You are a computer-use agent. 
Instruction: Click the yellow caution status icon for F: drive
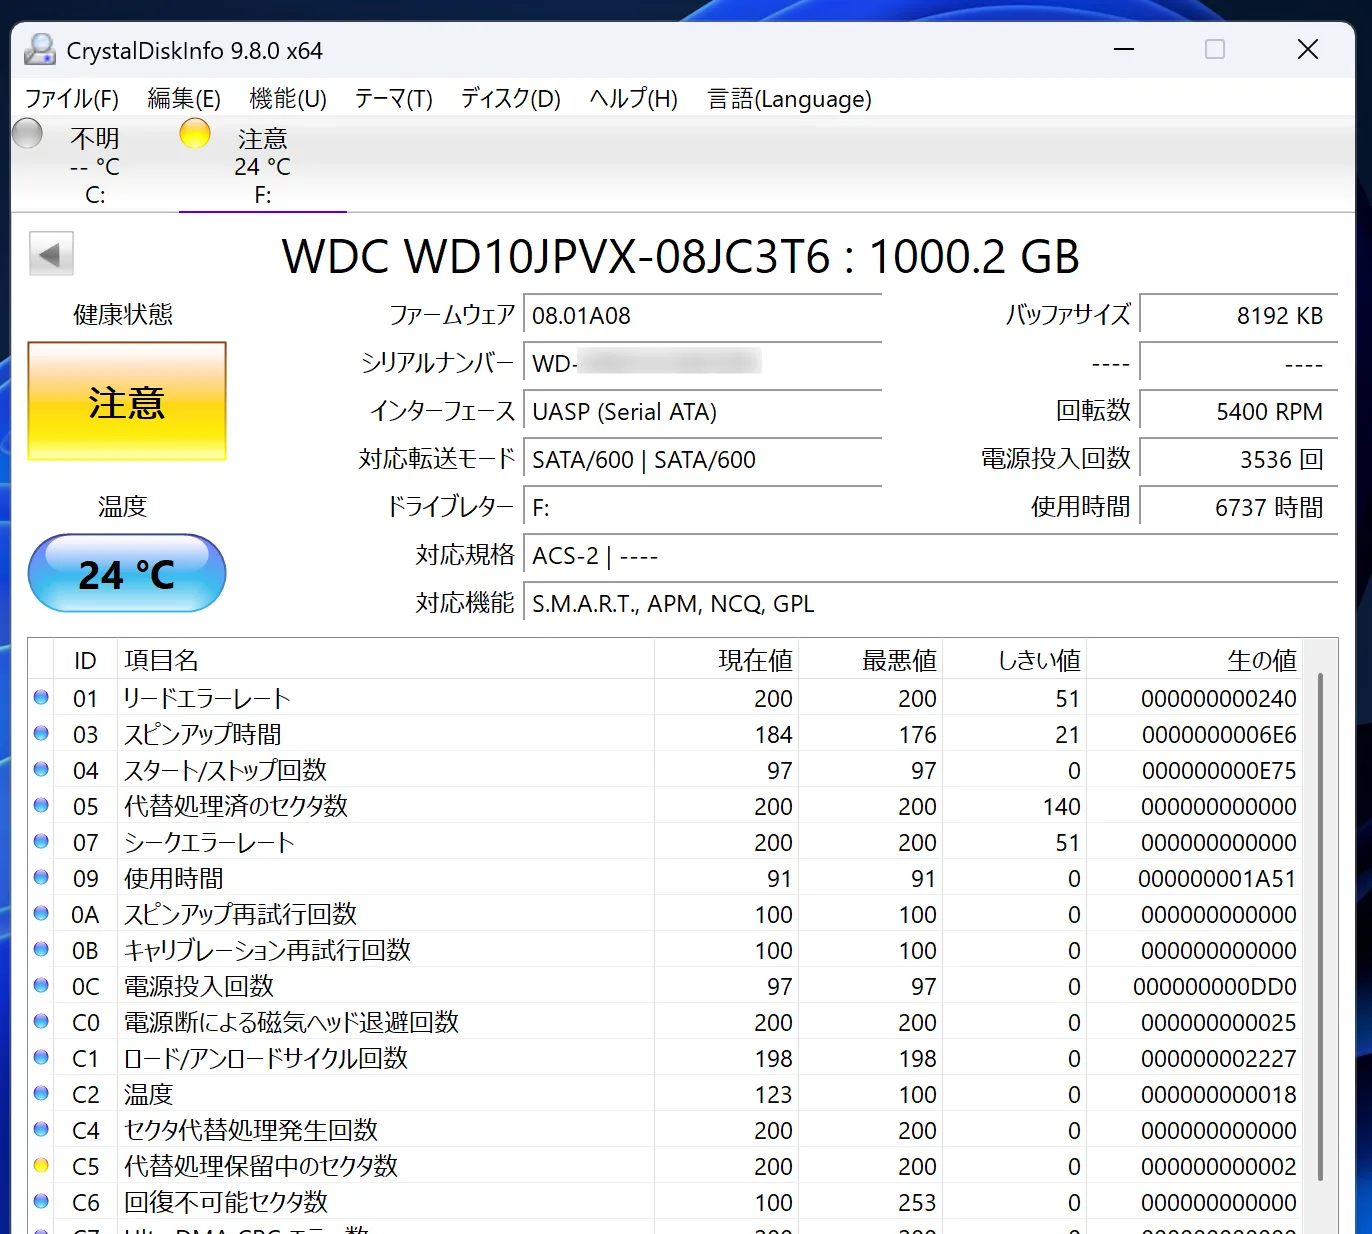(195, 134)
